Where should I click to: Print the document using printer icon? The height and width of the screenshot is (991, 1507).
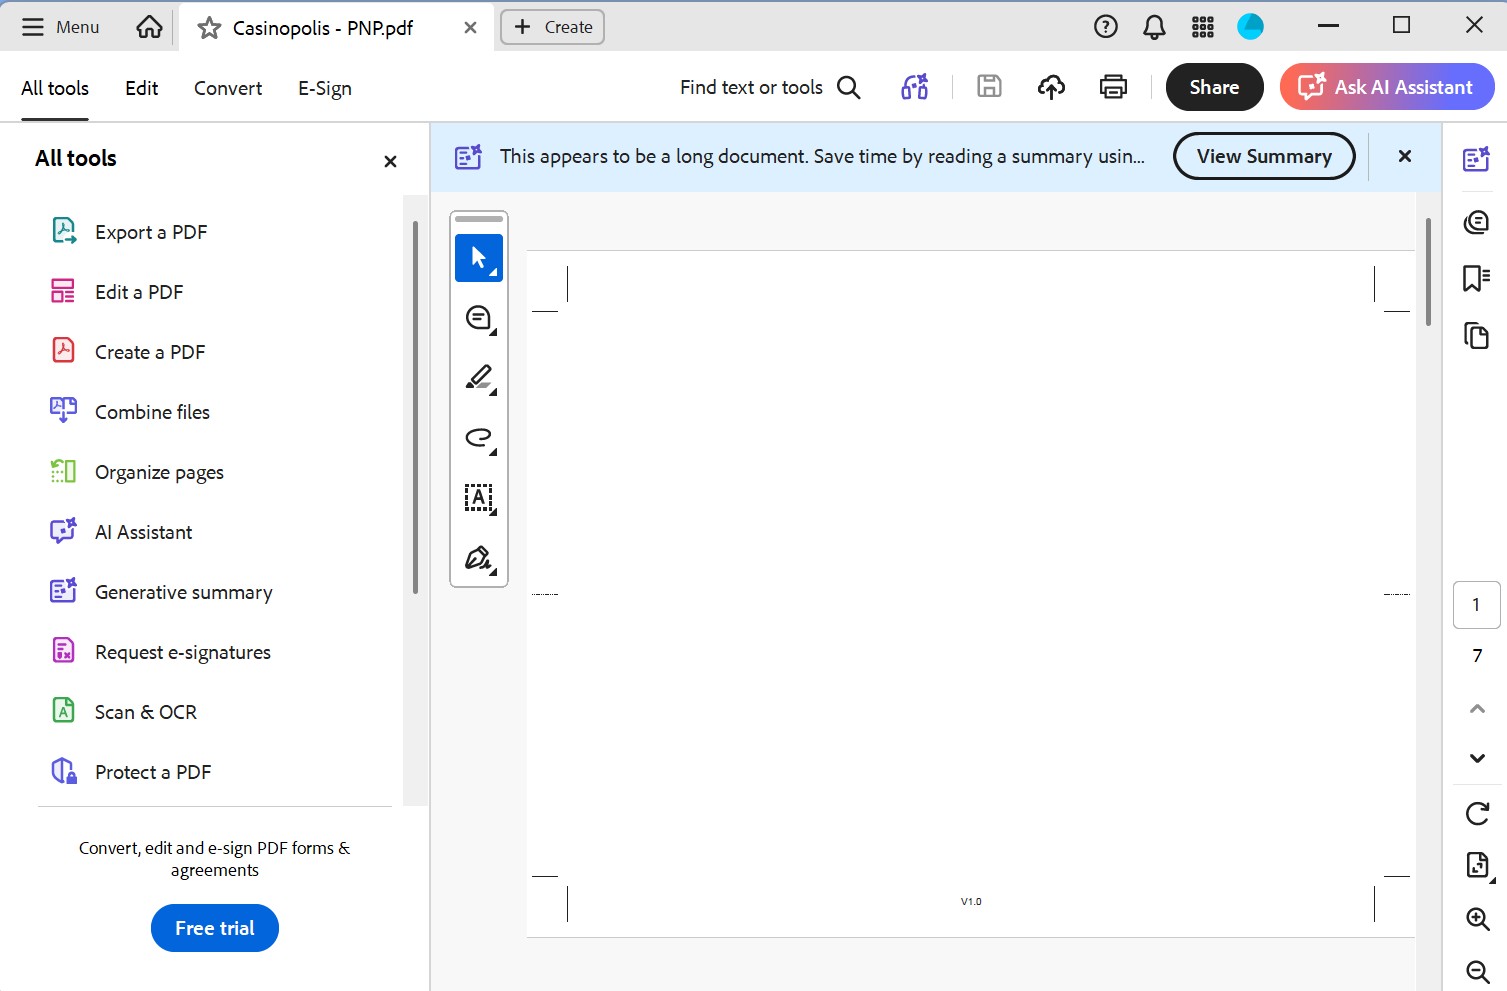(x=1113, y=87)
